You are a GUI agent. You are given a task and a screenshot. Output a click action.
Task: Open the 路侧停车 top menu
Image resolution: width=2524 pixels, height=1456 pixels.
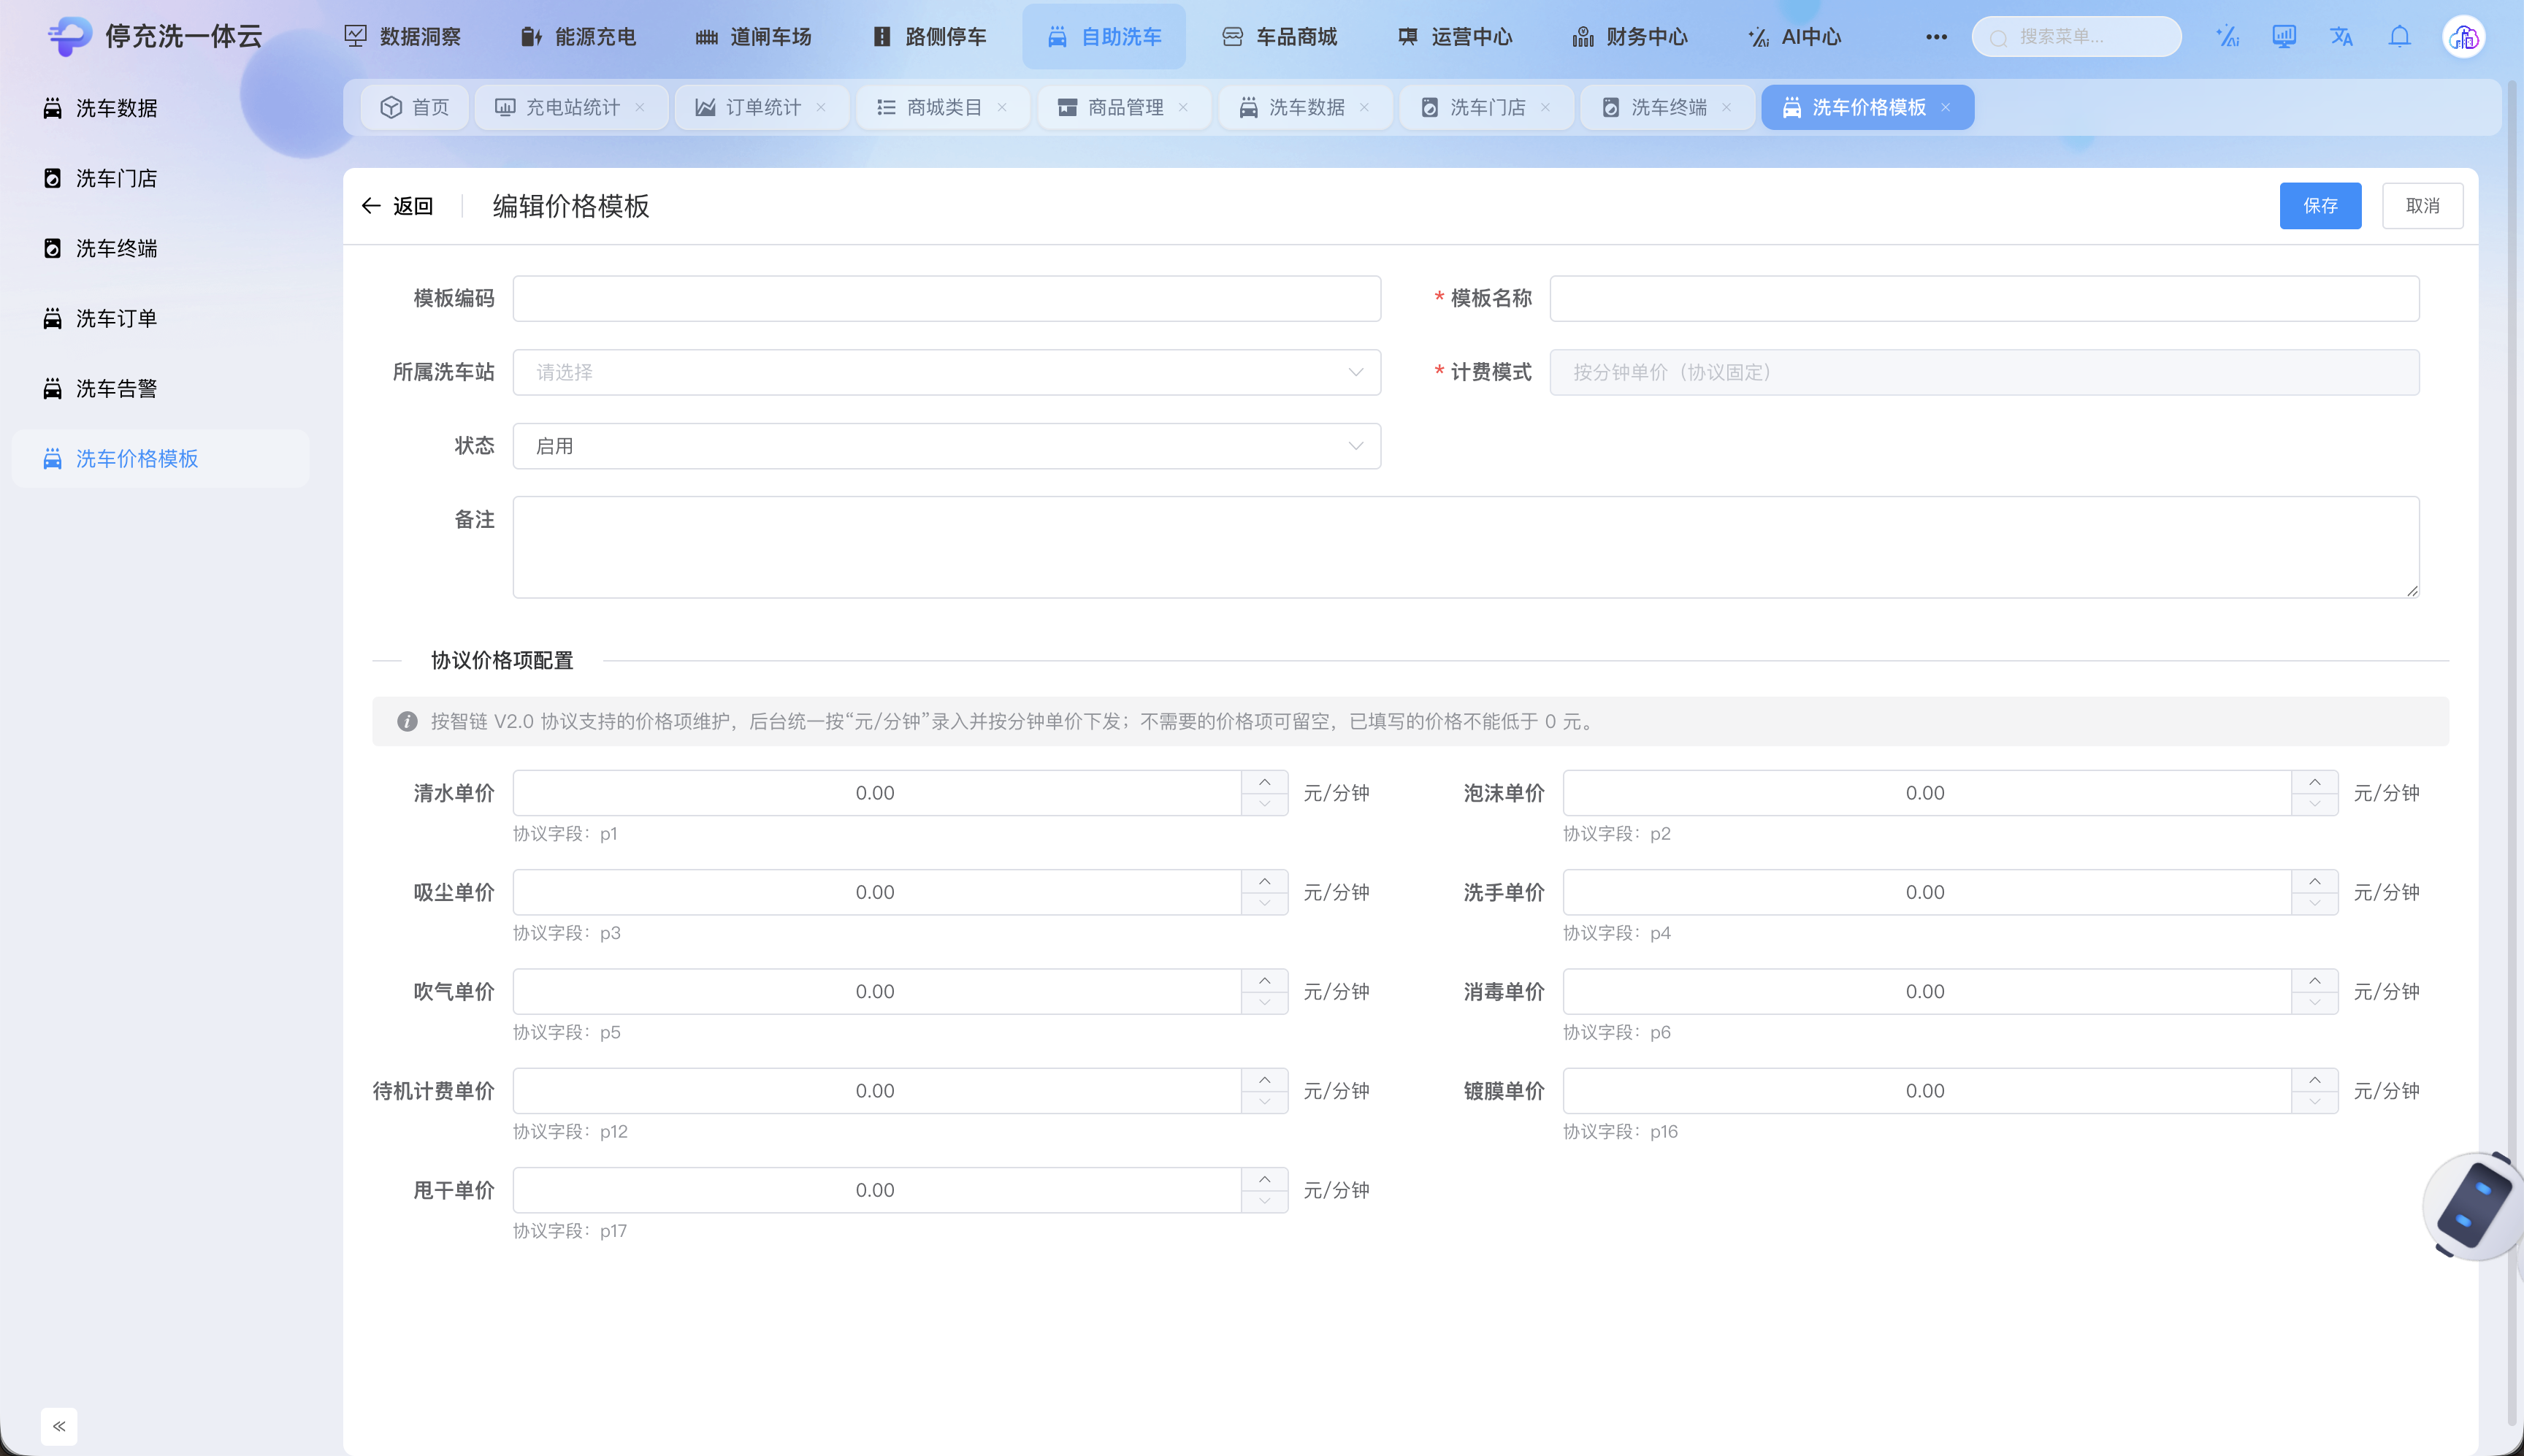tap(928, 37)
